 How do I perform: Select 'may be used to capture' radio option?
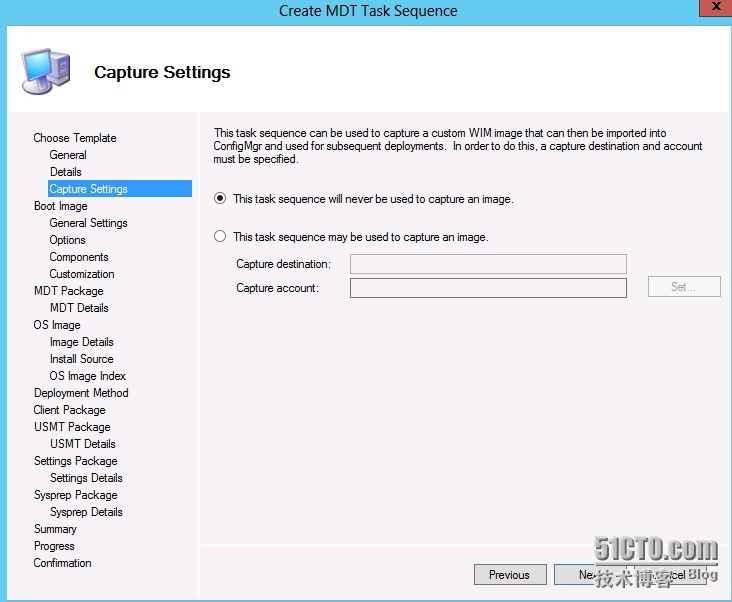click(x=220, y=237)
